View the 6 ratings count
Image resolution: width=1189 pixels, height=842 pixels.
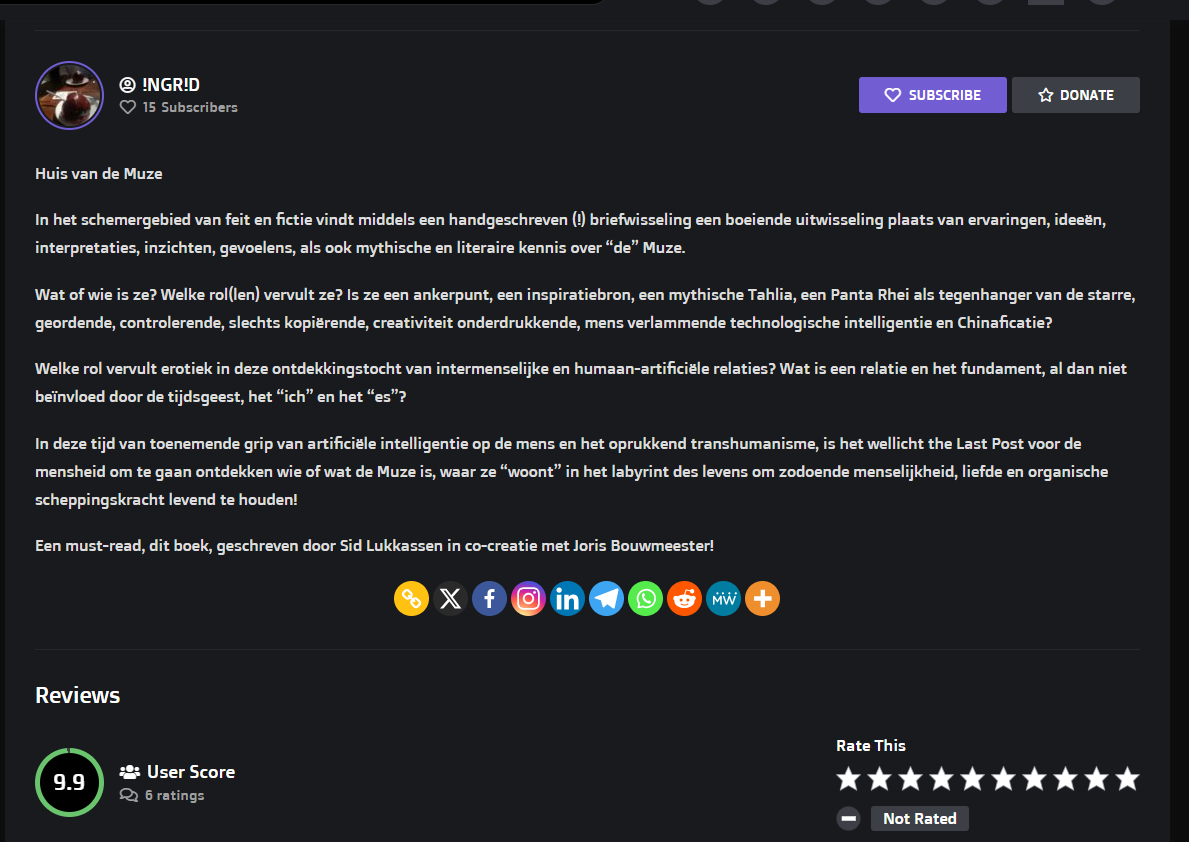point(174,796)
